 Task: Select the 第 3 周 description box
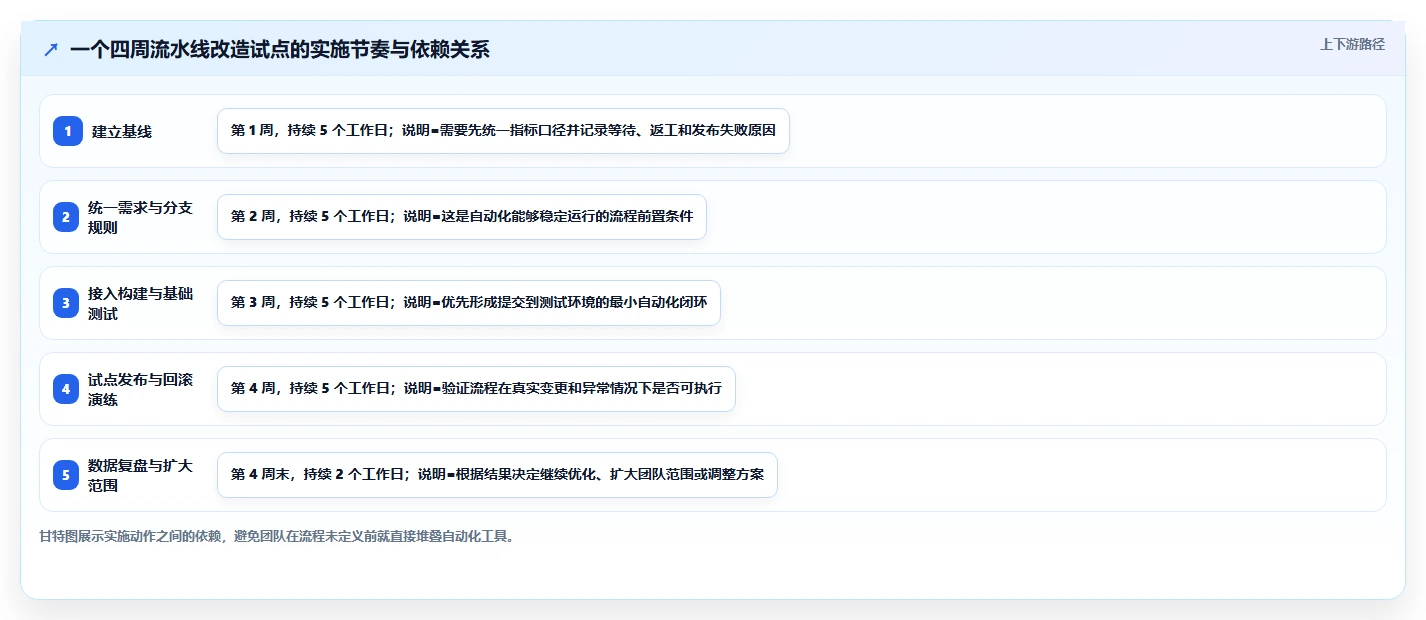(469, 303)
